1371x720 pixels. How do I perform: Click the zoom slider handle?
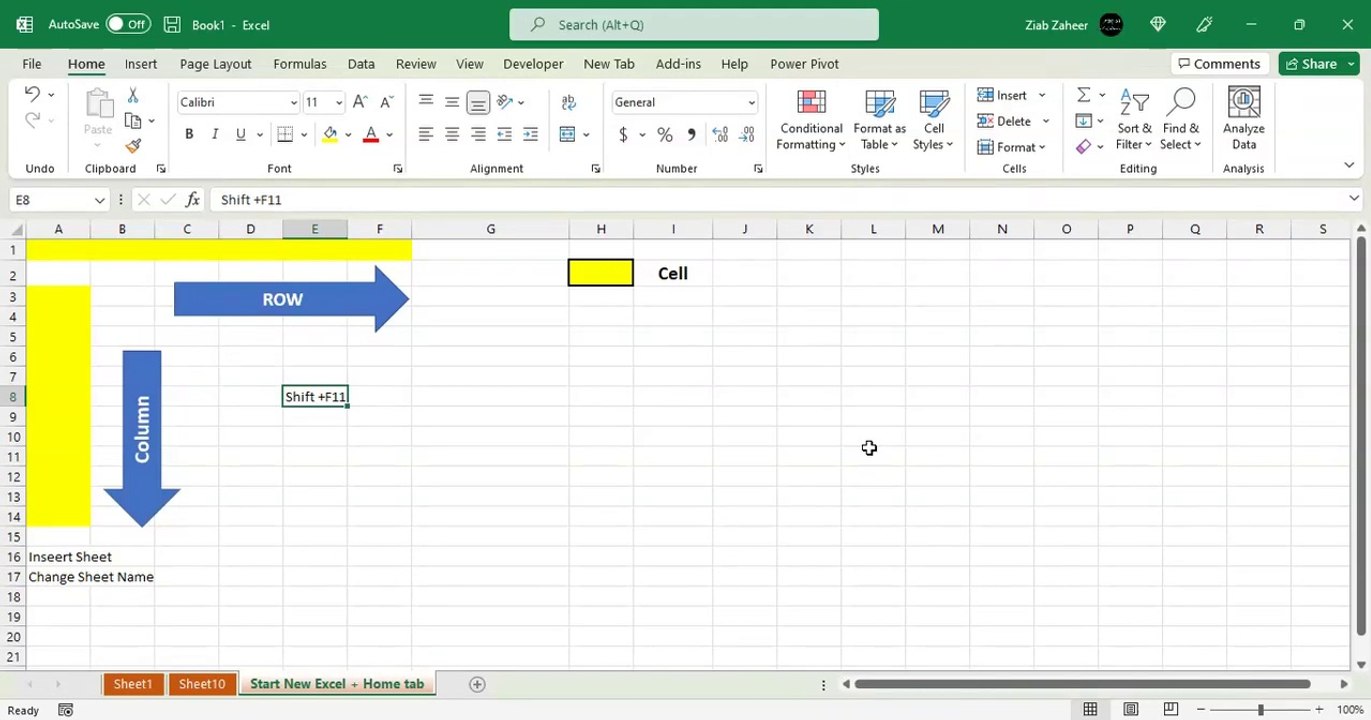[x=1260, y=710]
